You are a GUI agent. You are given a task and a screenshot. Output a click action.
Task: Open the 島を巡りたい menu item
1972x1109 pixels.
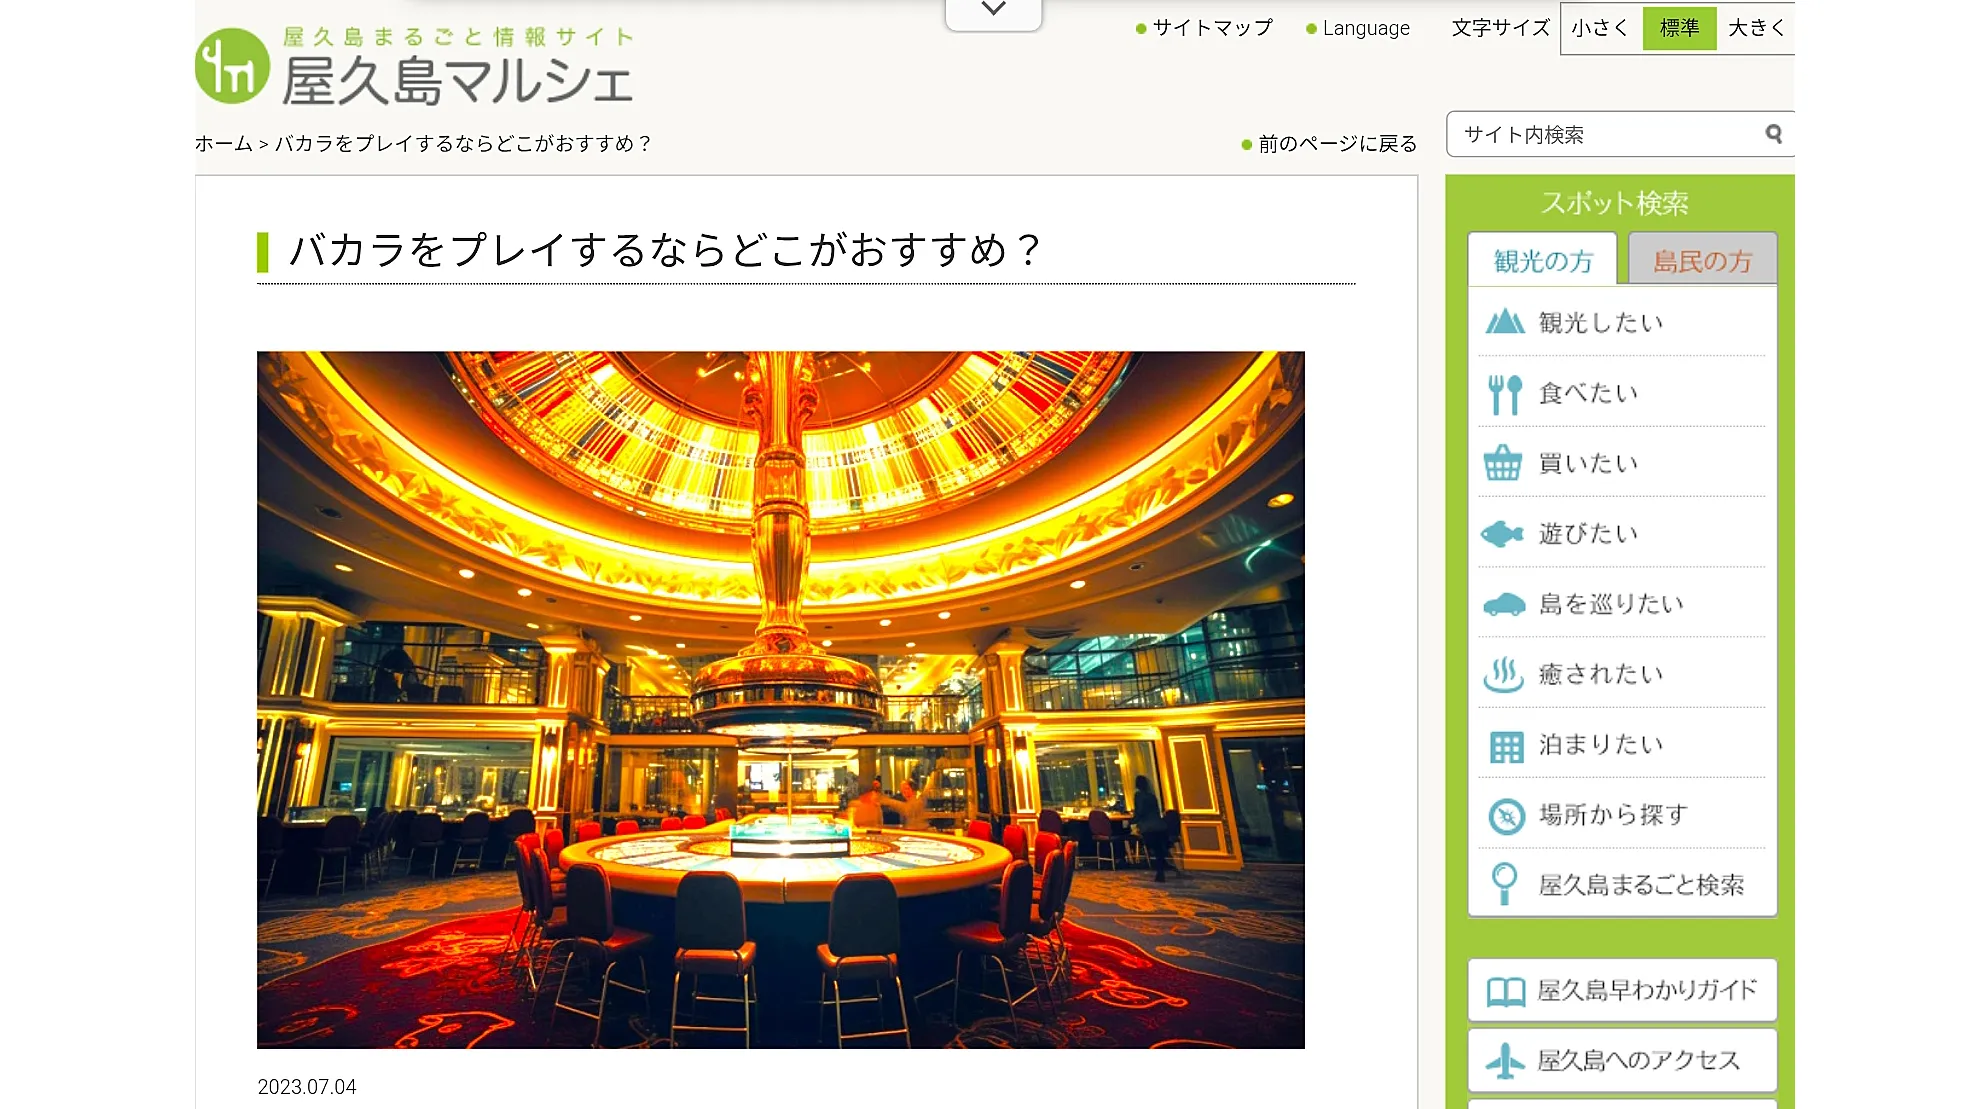(x=1622, y=604)
